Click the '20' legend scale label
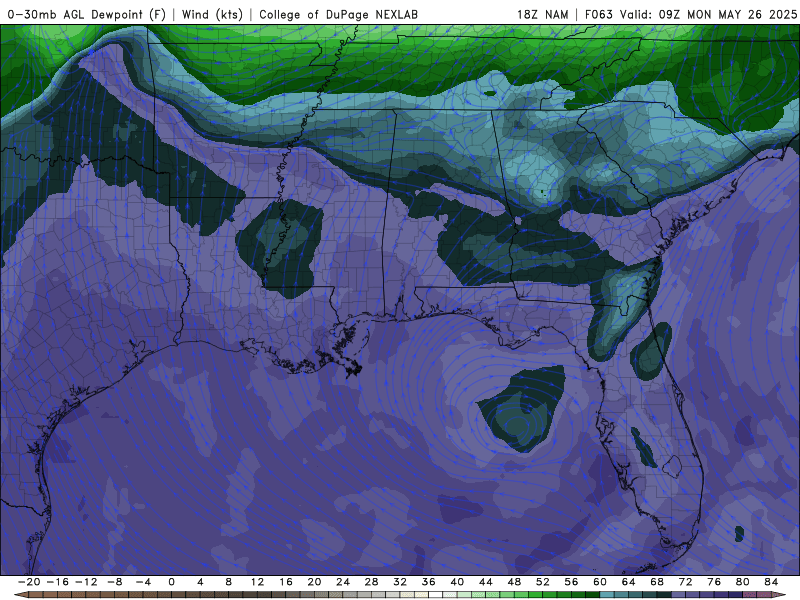This screenshot has width=800, height=600. (314, 582)
